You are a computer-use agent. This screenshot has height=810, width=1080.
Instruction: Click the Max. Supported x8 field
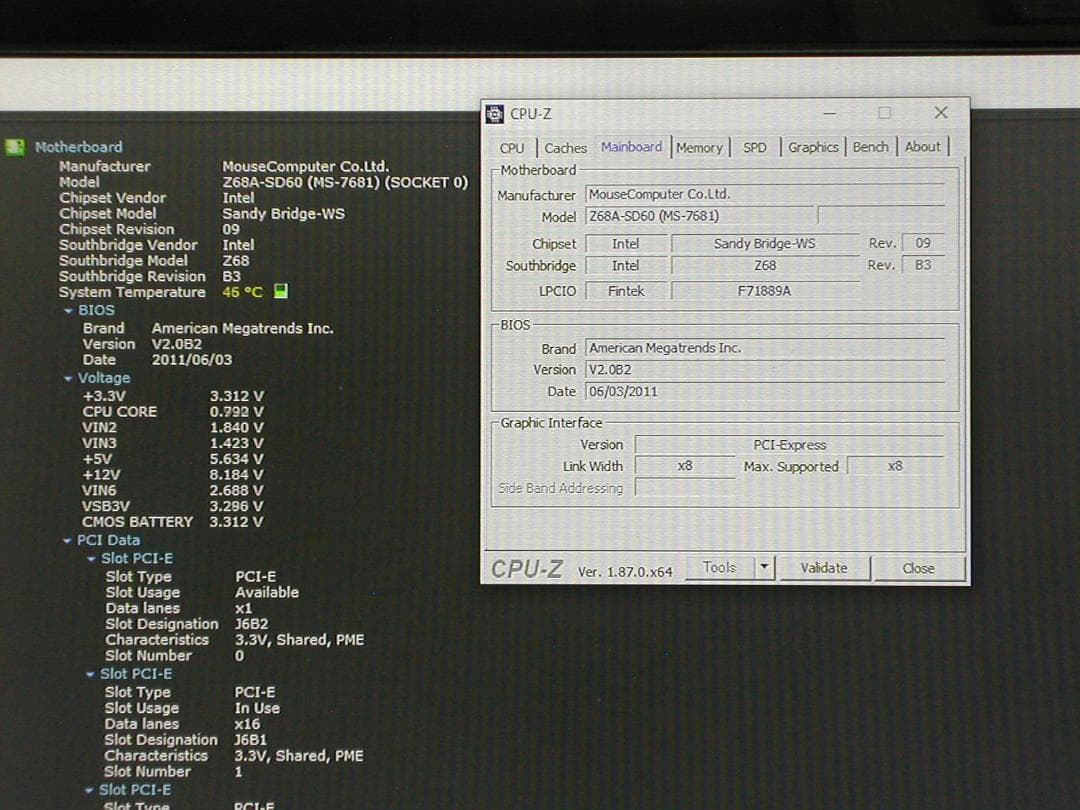[895, 466]
